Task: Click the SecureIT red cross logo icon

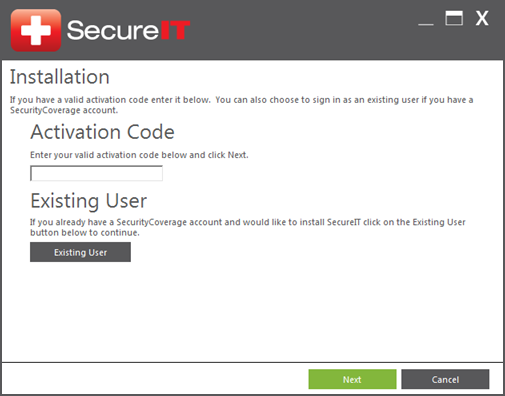Action: [x=36, y=30]
